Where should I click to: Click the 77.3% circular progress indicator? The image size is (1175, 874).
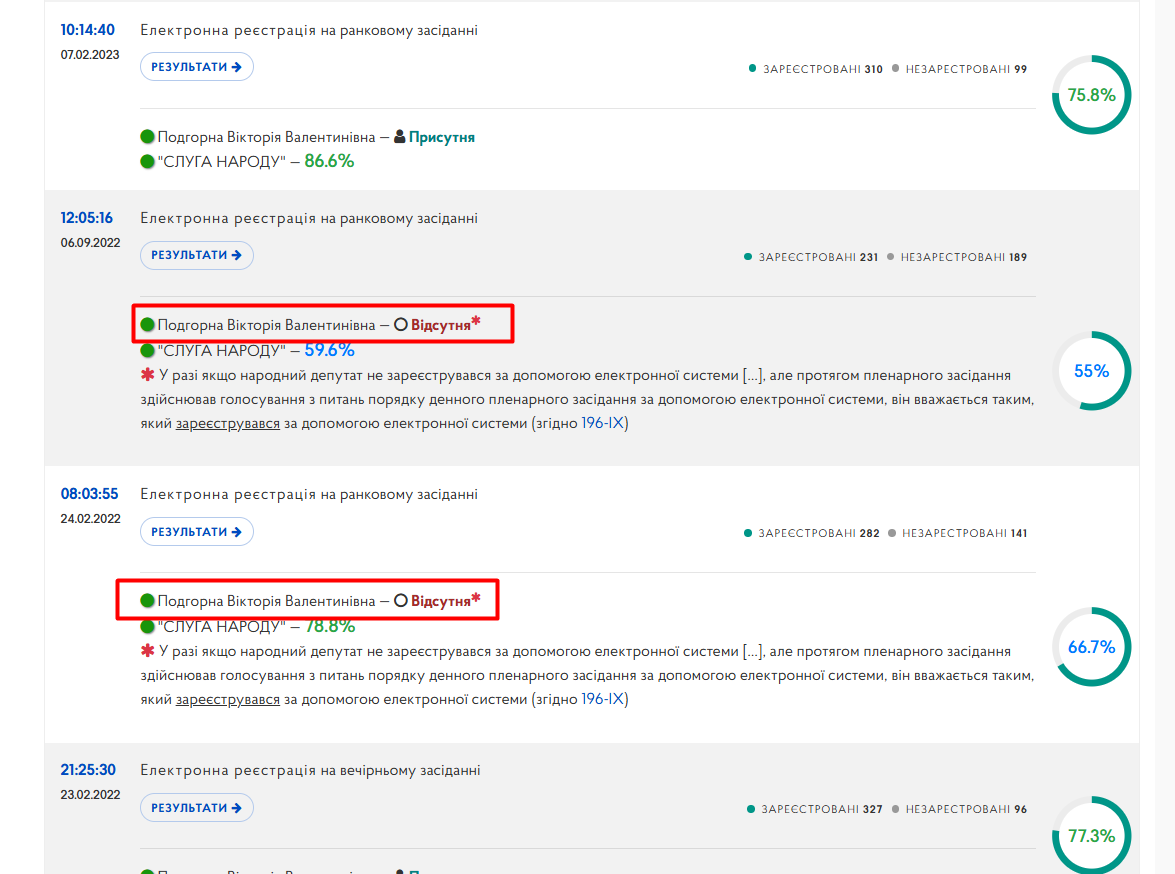pyautogui.click(x=1091, y=835)
